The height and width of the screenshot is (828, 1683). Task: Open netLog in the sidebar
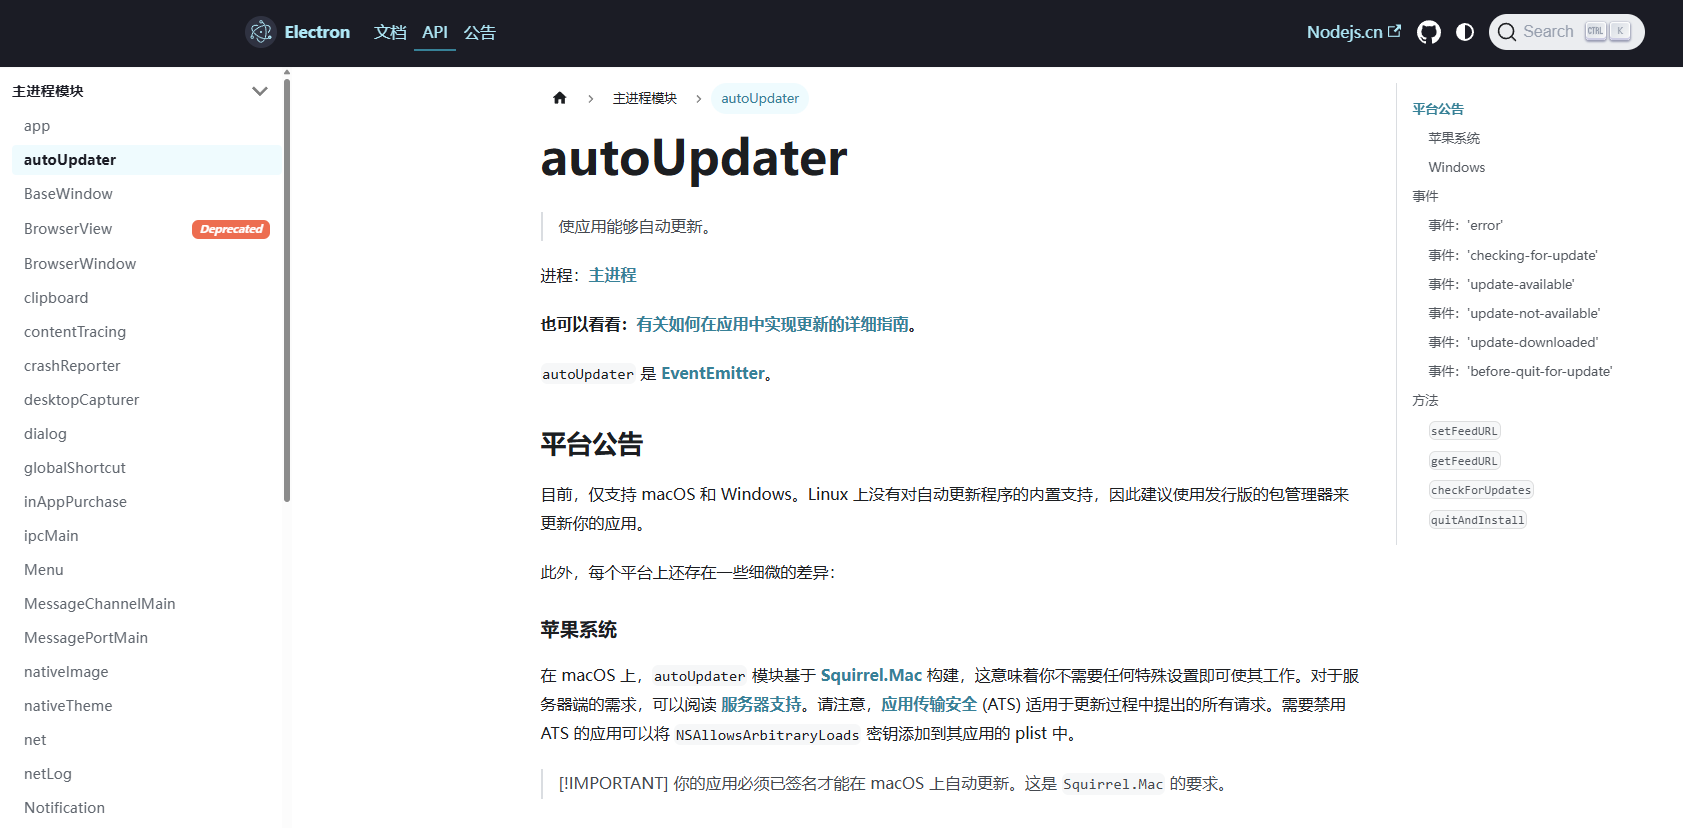click(x=146, y=774)
